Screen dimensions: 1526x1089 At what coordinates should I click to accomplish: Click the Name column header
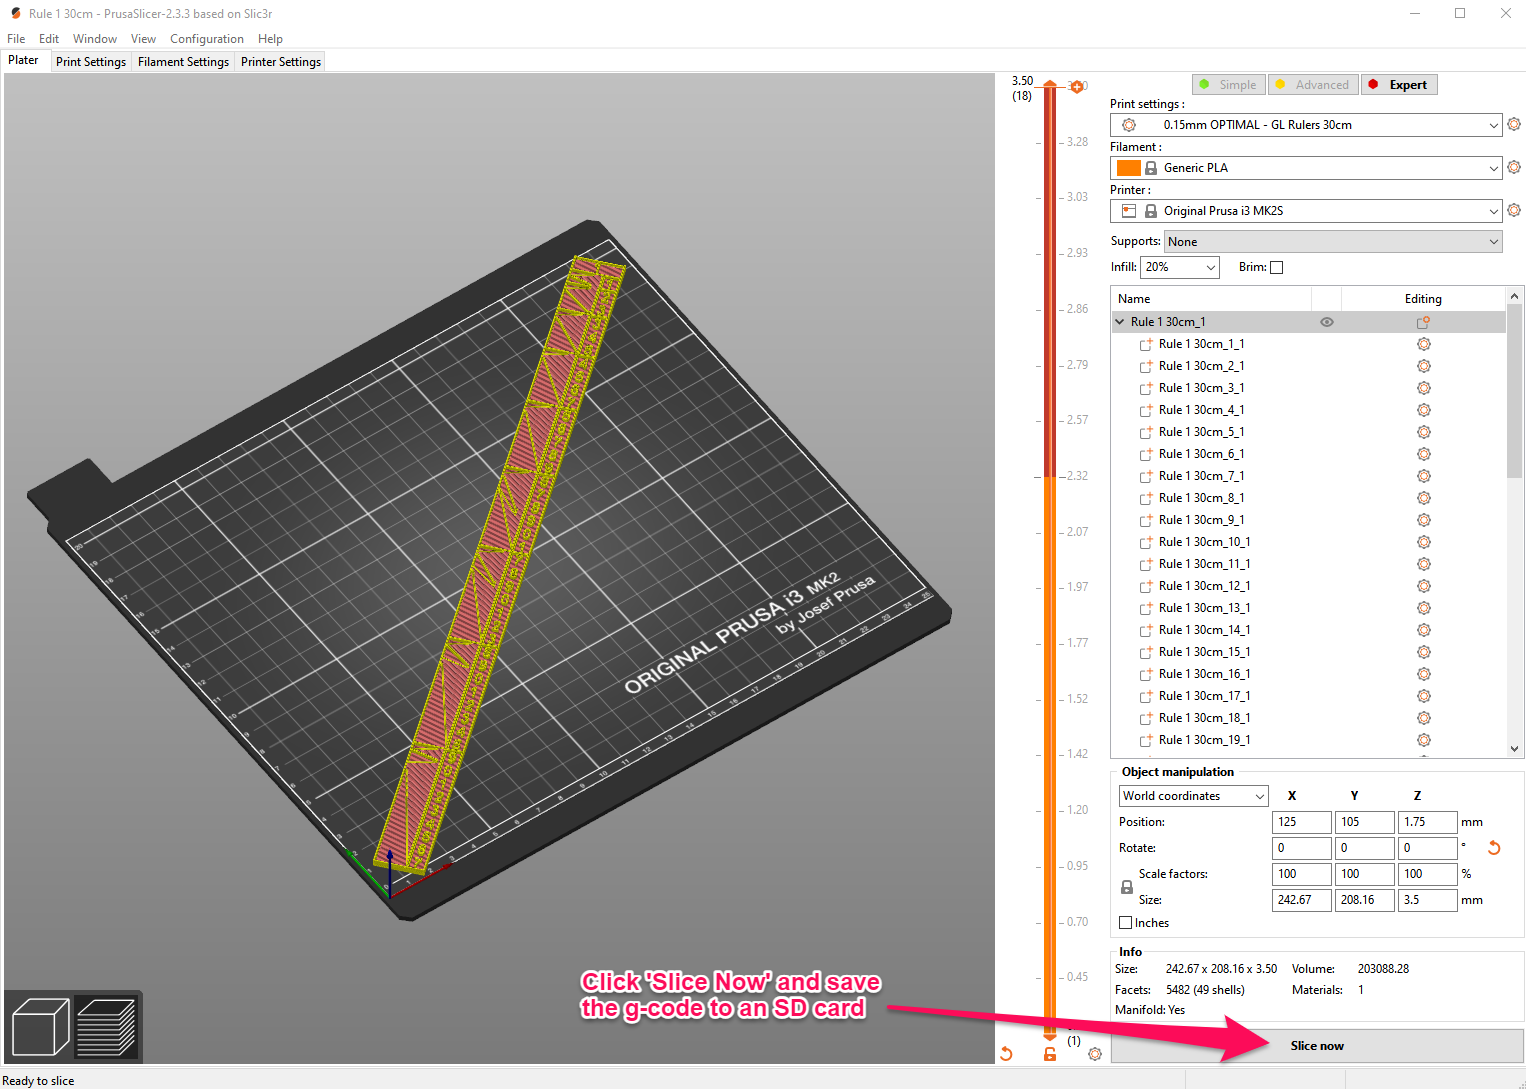coord(1211,299)
